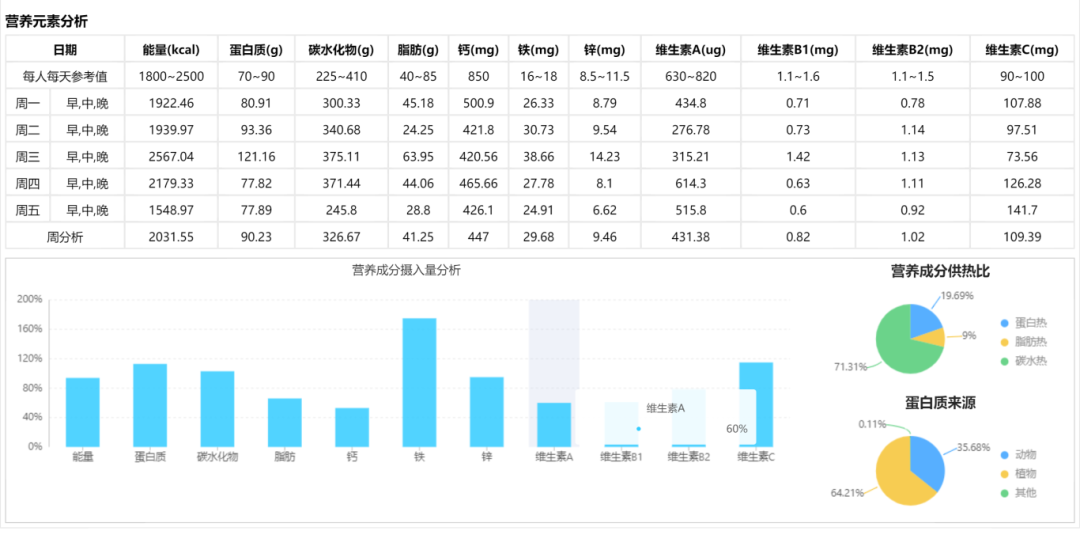The width and height of the screenshot is (1080, 546).
Task: Click the 24.25 fat cell for 周二
Action: [418, 130]
